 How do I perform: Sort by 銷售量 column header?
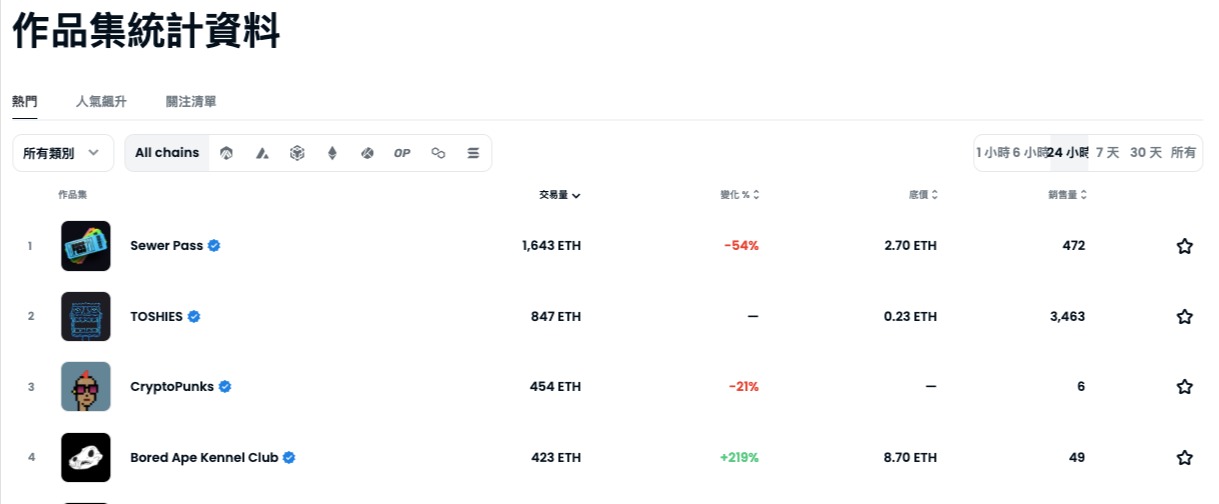[1067, 195]
